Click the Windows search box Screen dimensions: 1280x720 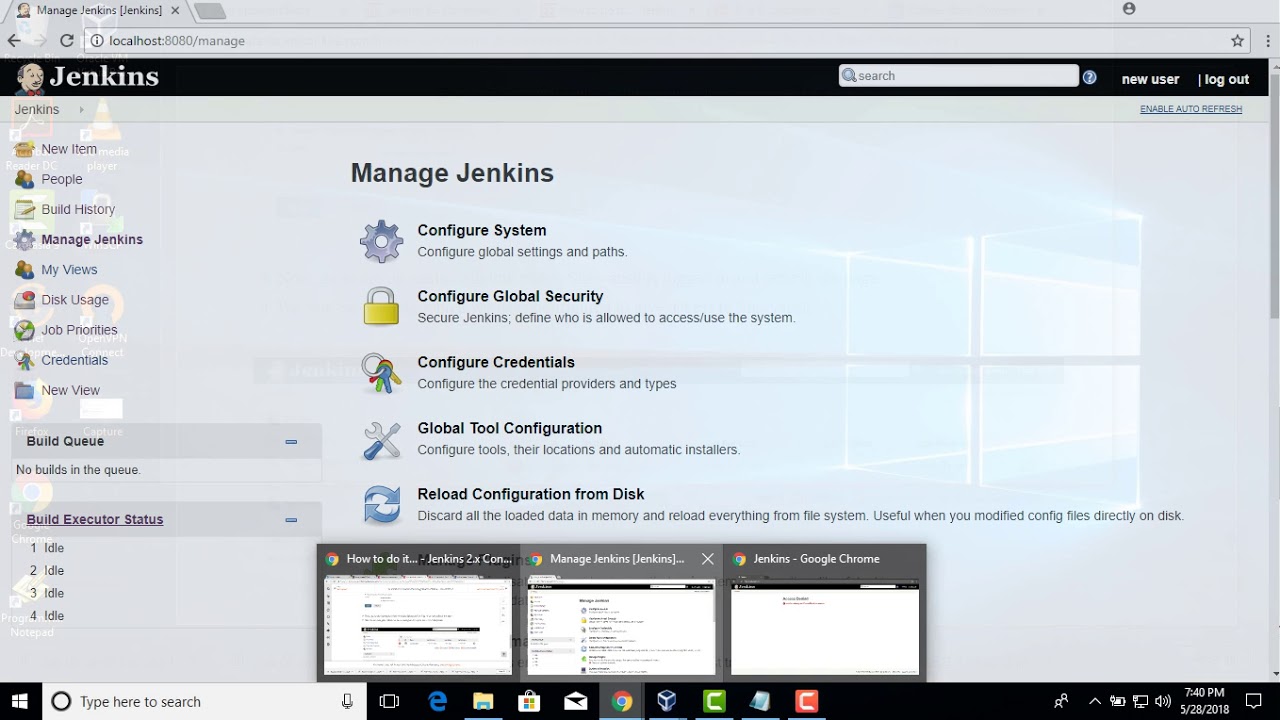tap(203, 701)
